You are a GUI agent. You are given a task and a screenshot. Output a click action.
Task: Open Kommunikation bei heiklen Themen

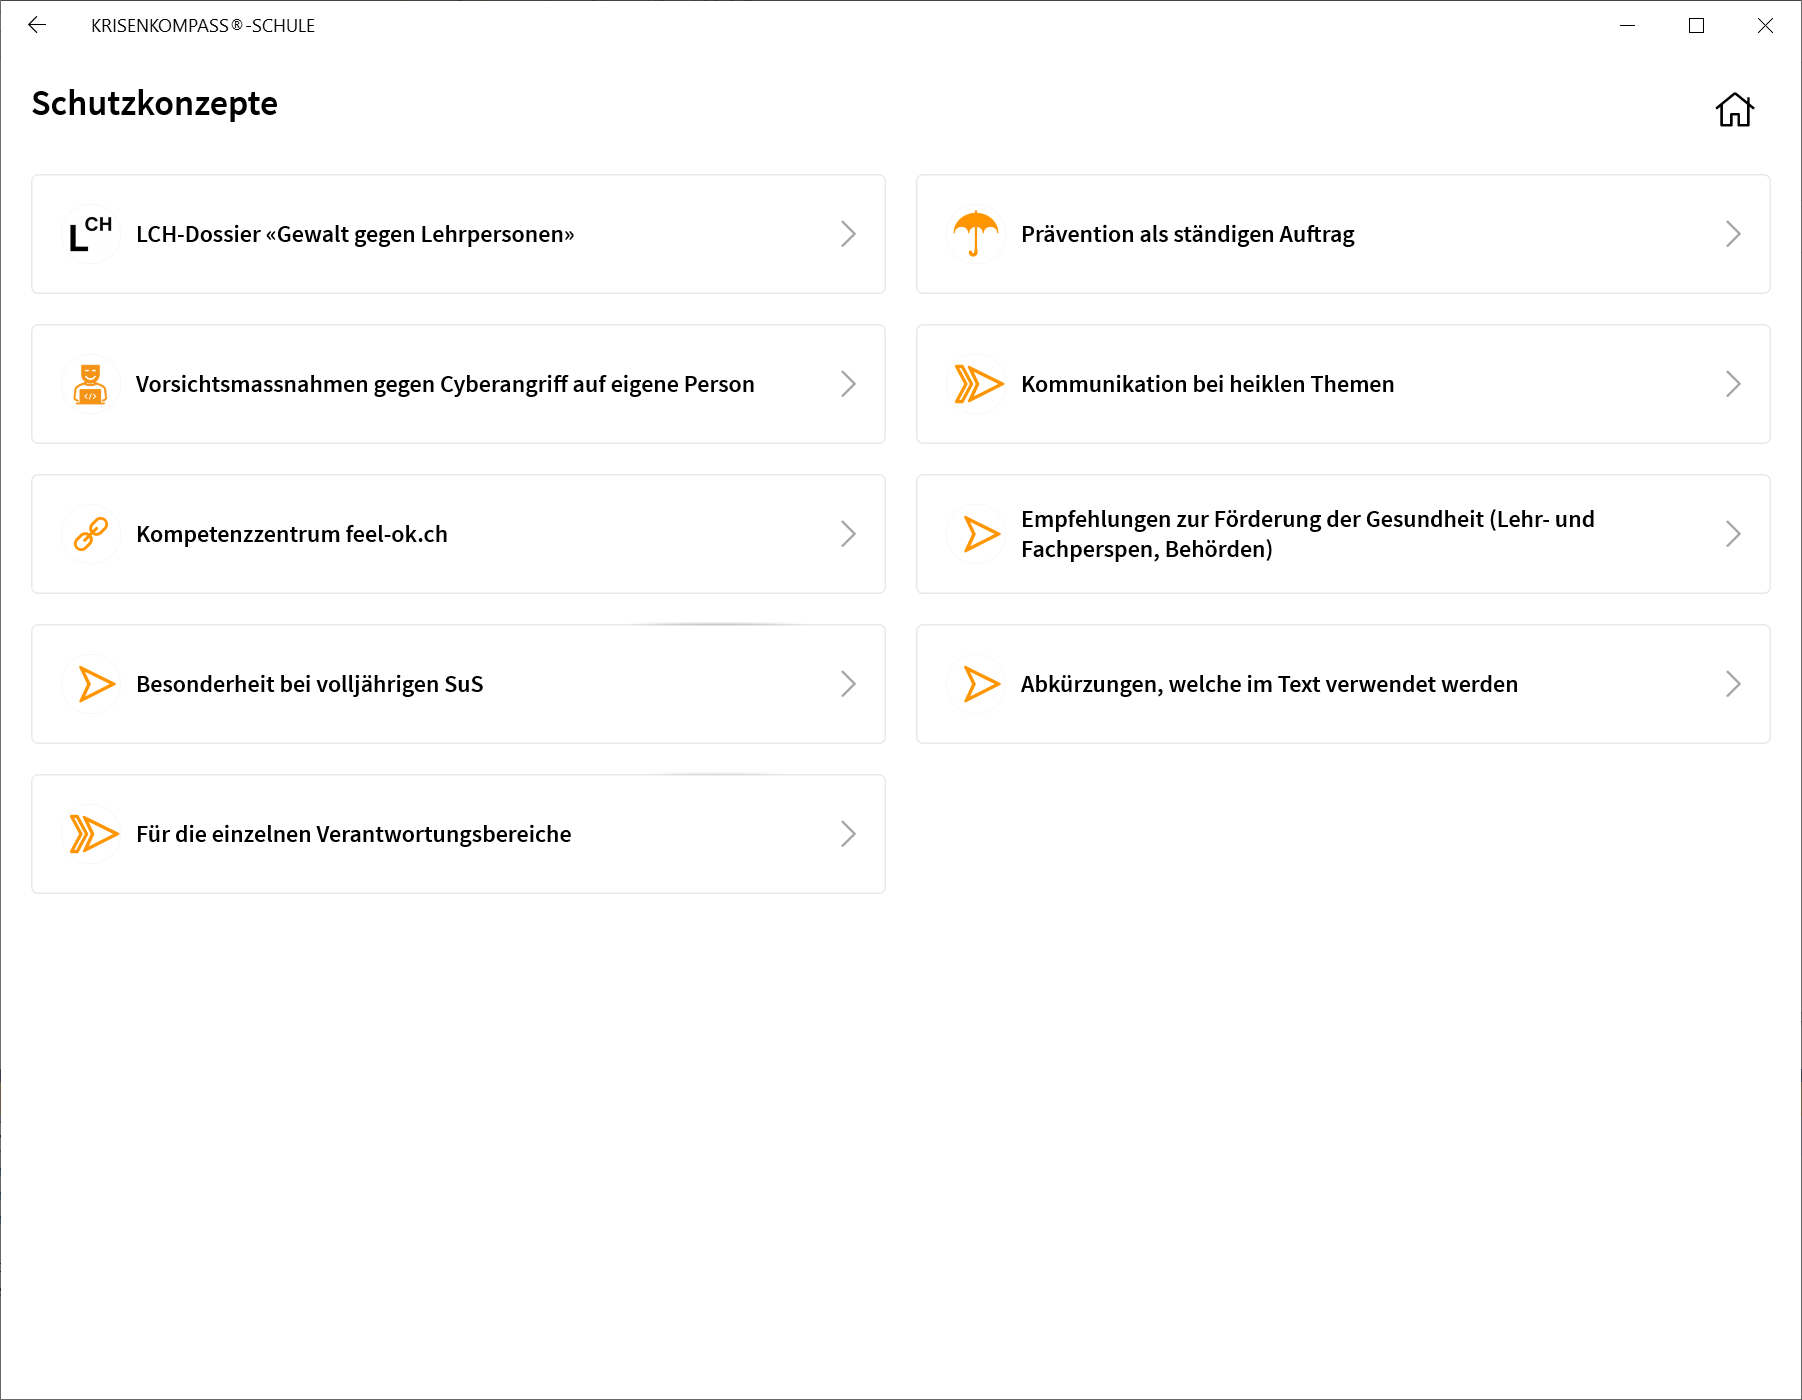pos(1207,384)
